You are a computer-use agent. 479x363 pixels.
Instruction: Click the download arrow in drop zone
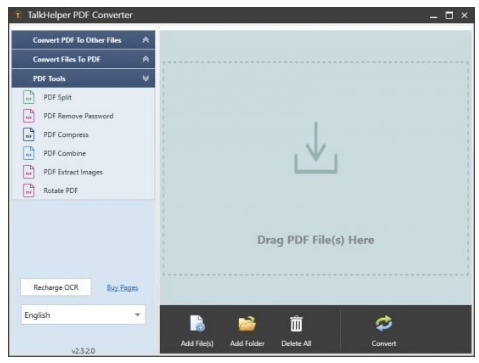[315, 148]
